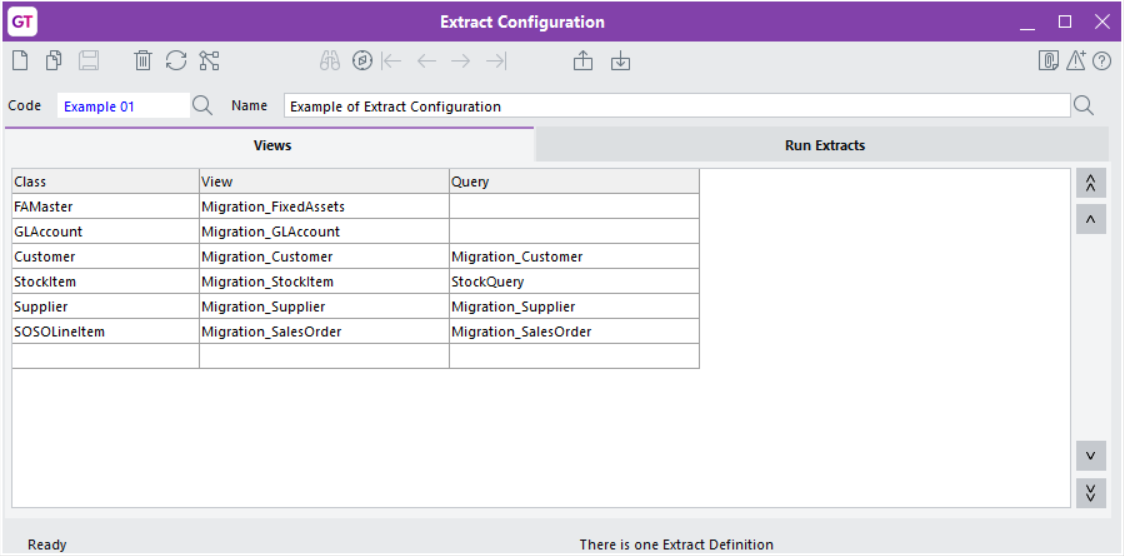
Task: Switch to the Views tab
Action: [x=272, y=145]
